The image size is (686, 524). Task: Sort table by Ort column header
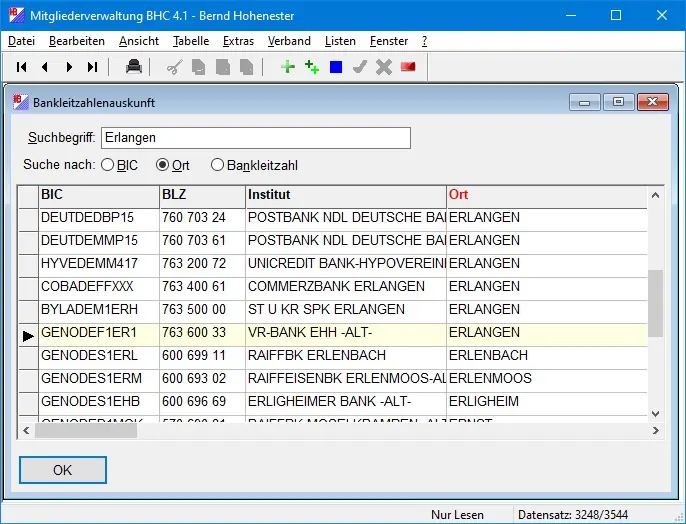click(543, 195)
